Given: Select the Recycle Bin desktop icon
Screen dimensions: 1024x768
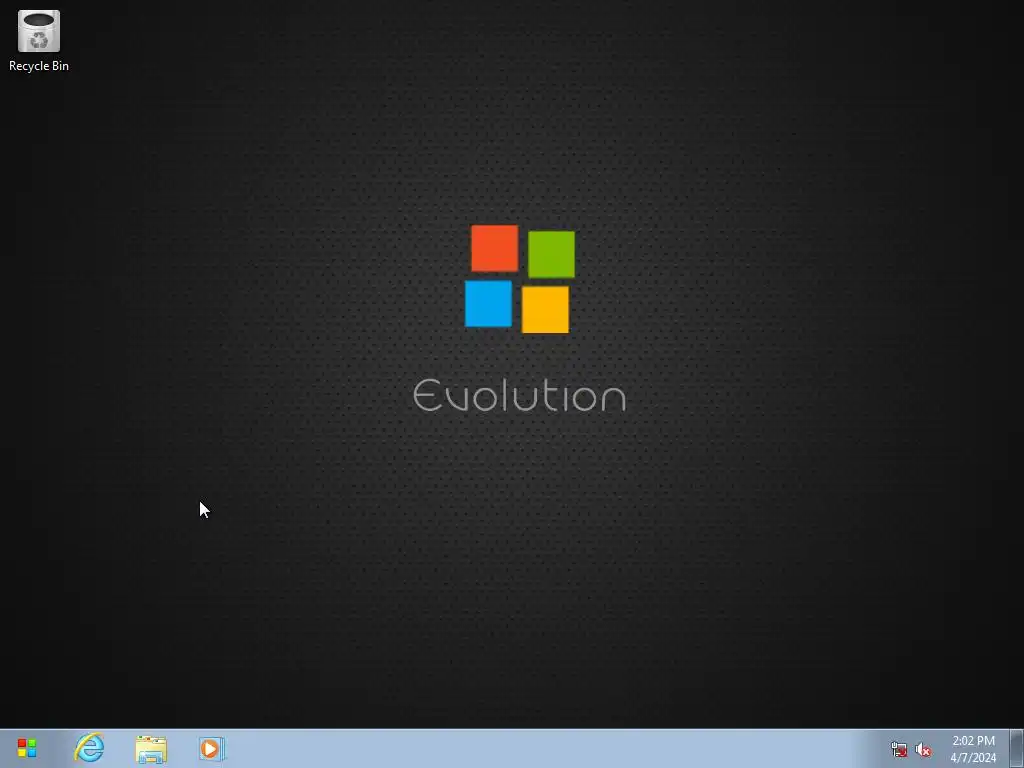Looking at the screenshot, I should click(39, 40).
